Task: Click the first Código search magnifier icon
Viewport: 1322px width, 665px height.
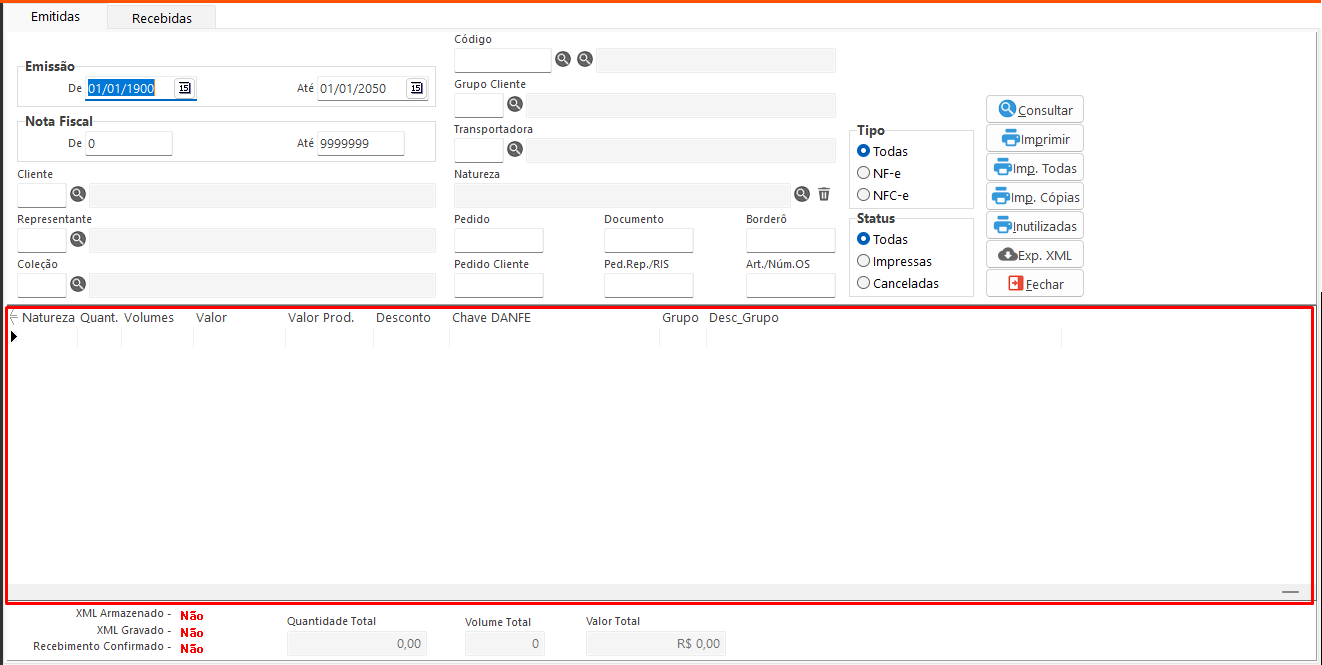Action: pos(563,59)
